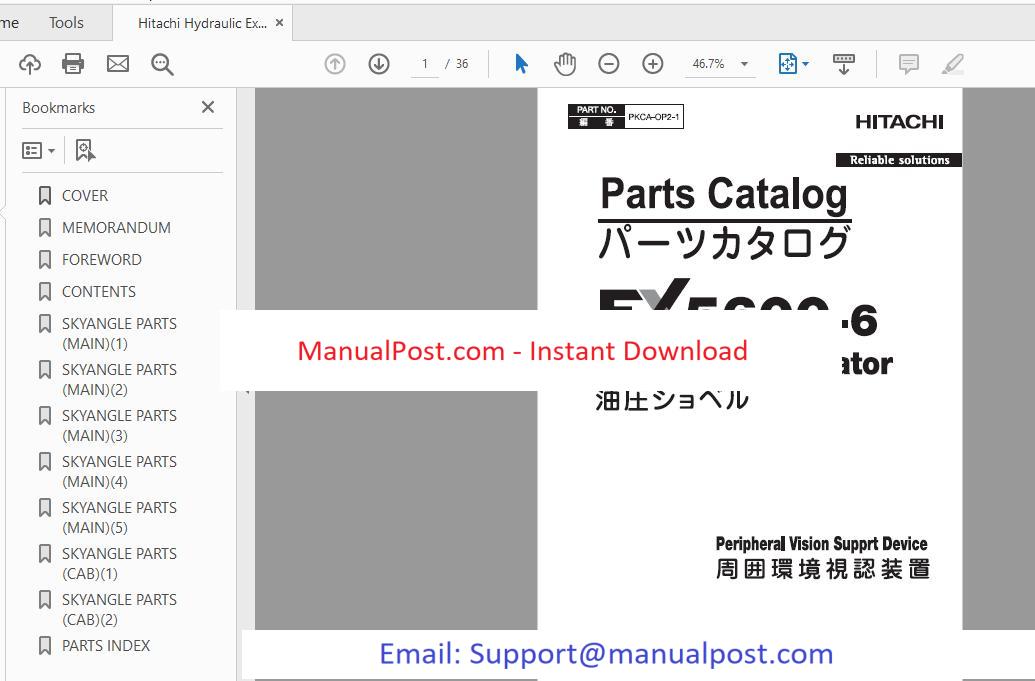Open the page fit options dropdown
This screenshot has height=681, width=1035.
(x=794, y=64)
